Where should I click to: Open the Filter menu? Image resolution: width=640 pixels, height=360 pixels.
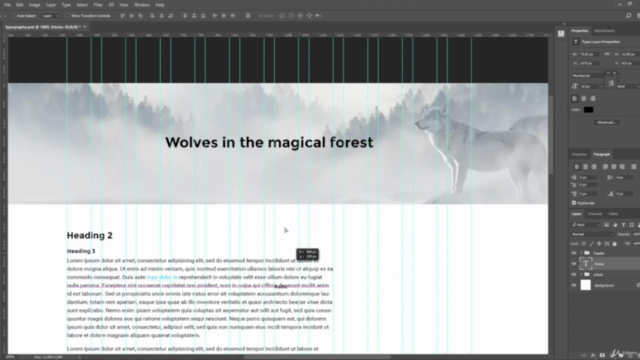[x=98, y=5]
